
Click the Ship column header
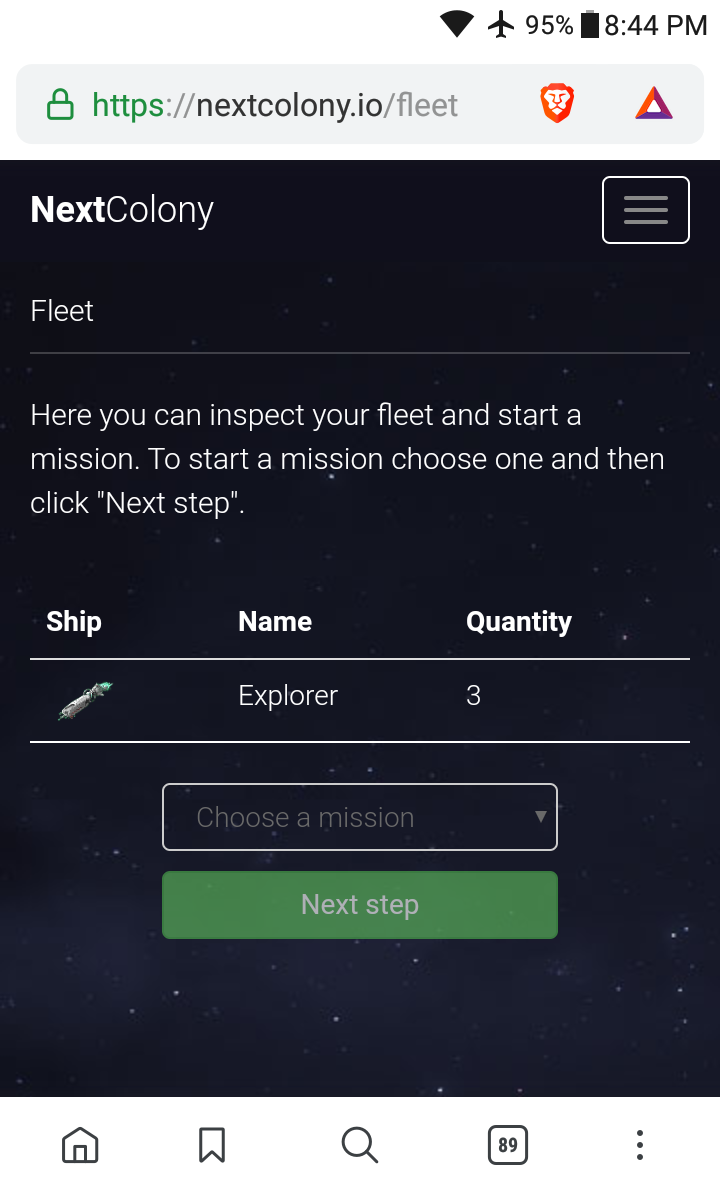point(74,622)
